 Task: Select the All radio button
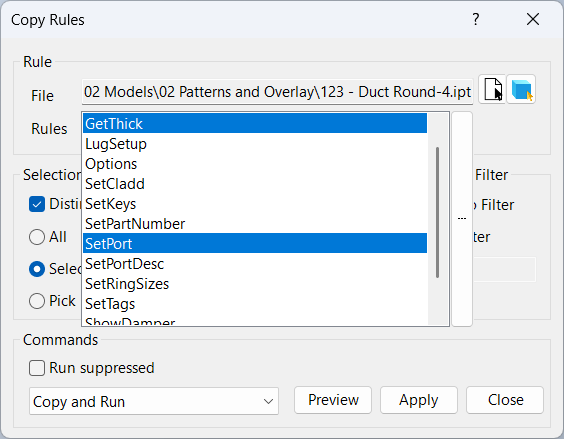37,237
